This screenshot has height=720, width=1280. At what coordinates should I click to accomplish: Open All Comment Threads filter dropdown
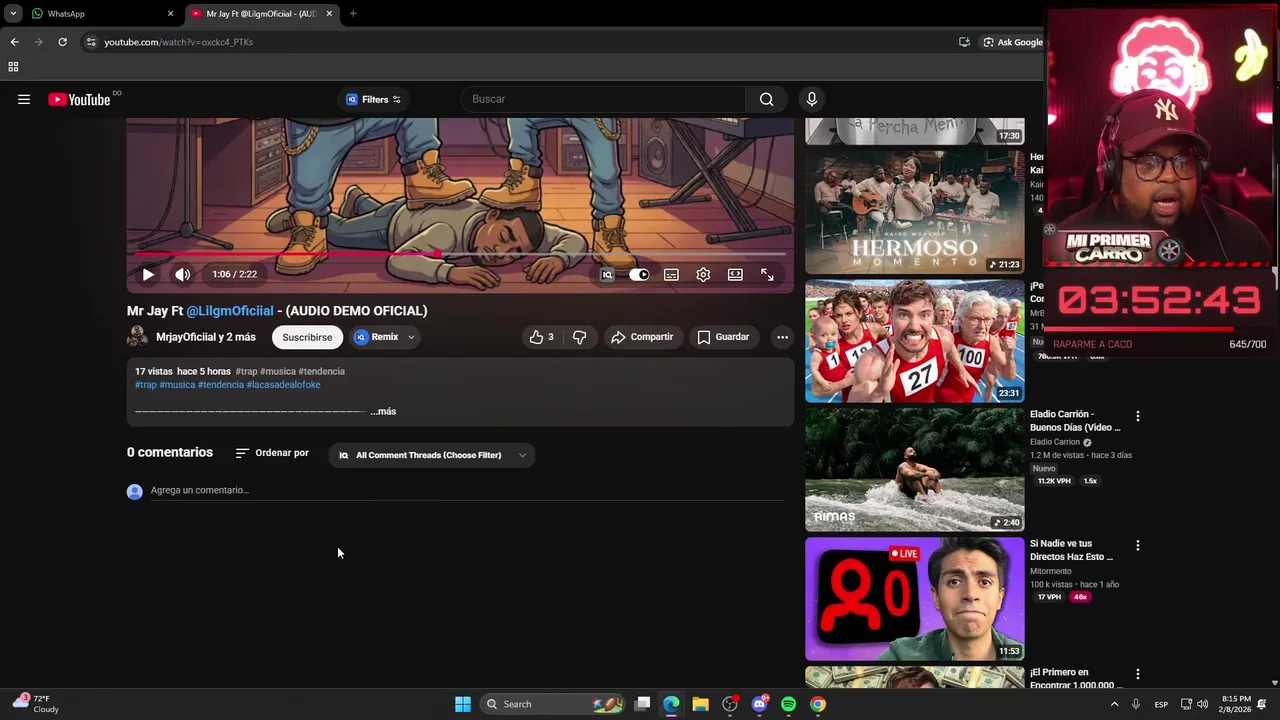click(x=432, y=455)
